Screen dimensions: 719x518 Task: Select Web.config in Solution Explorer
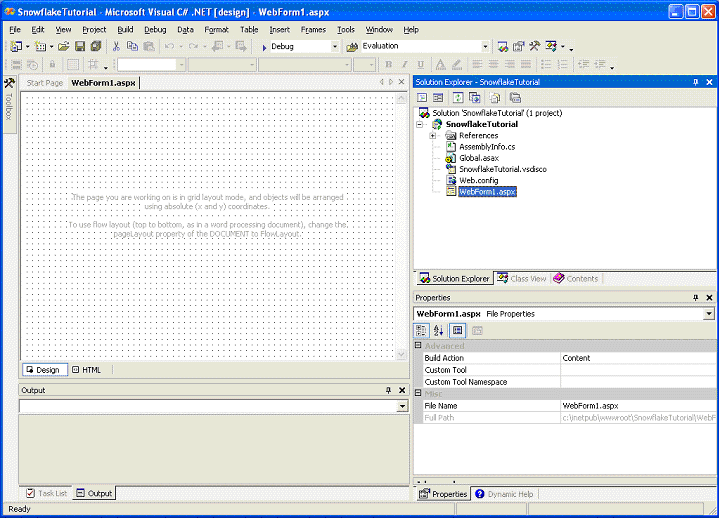[478, 181]
